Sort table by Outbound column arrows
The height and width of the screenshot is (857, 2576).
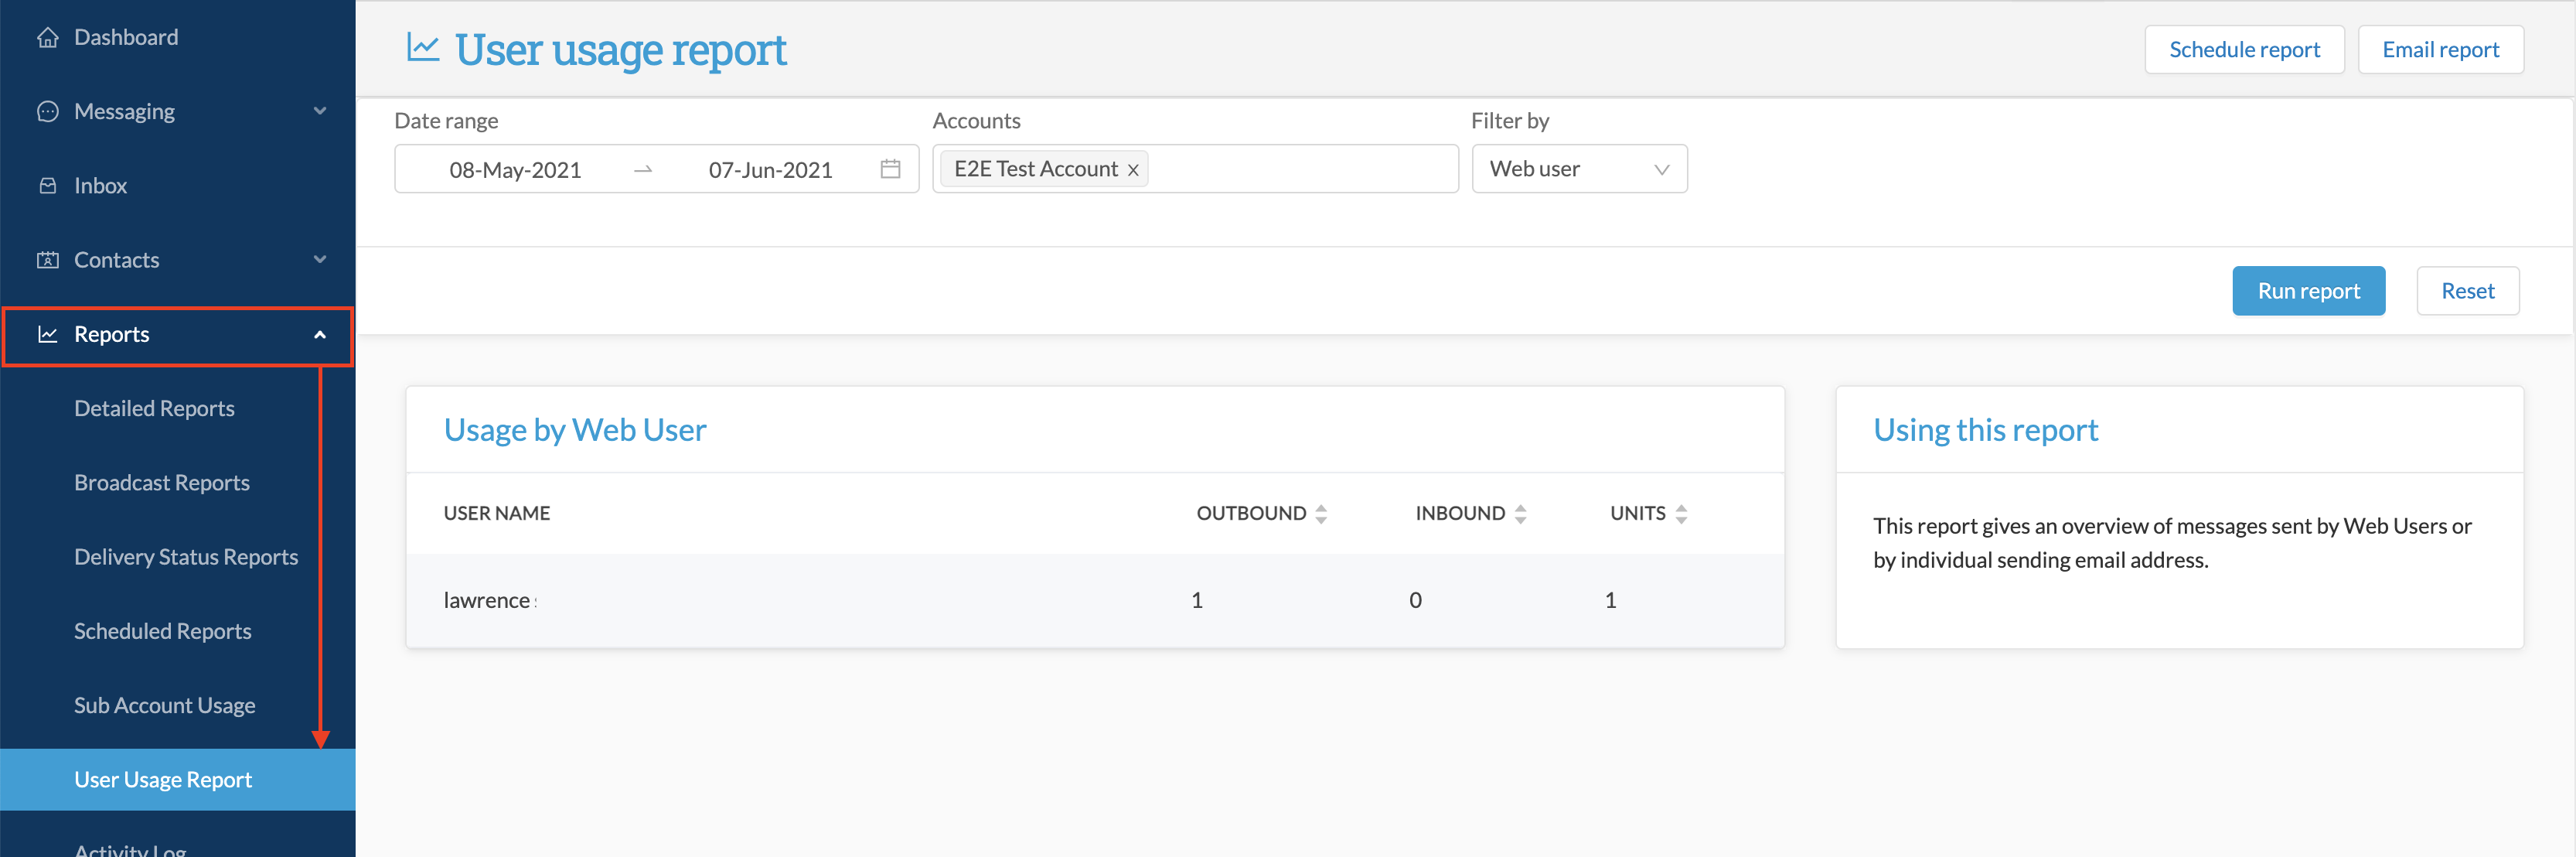click(x=1321, y=514)
